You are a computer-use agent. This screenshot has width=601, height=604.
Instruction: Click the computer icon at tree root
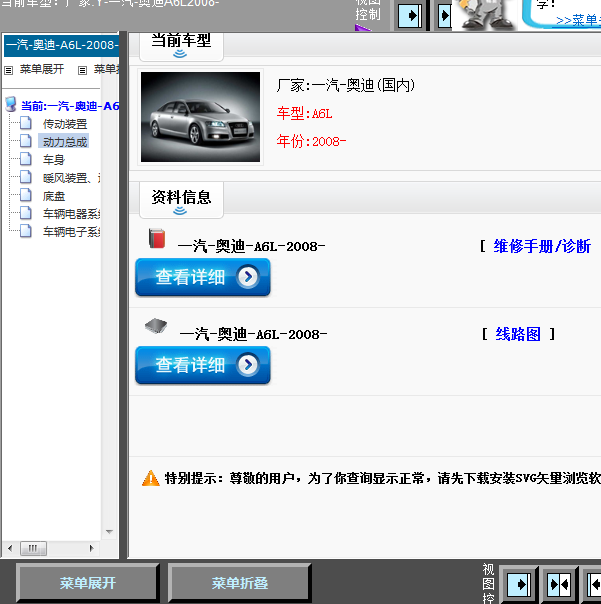[11, 104]
